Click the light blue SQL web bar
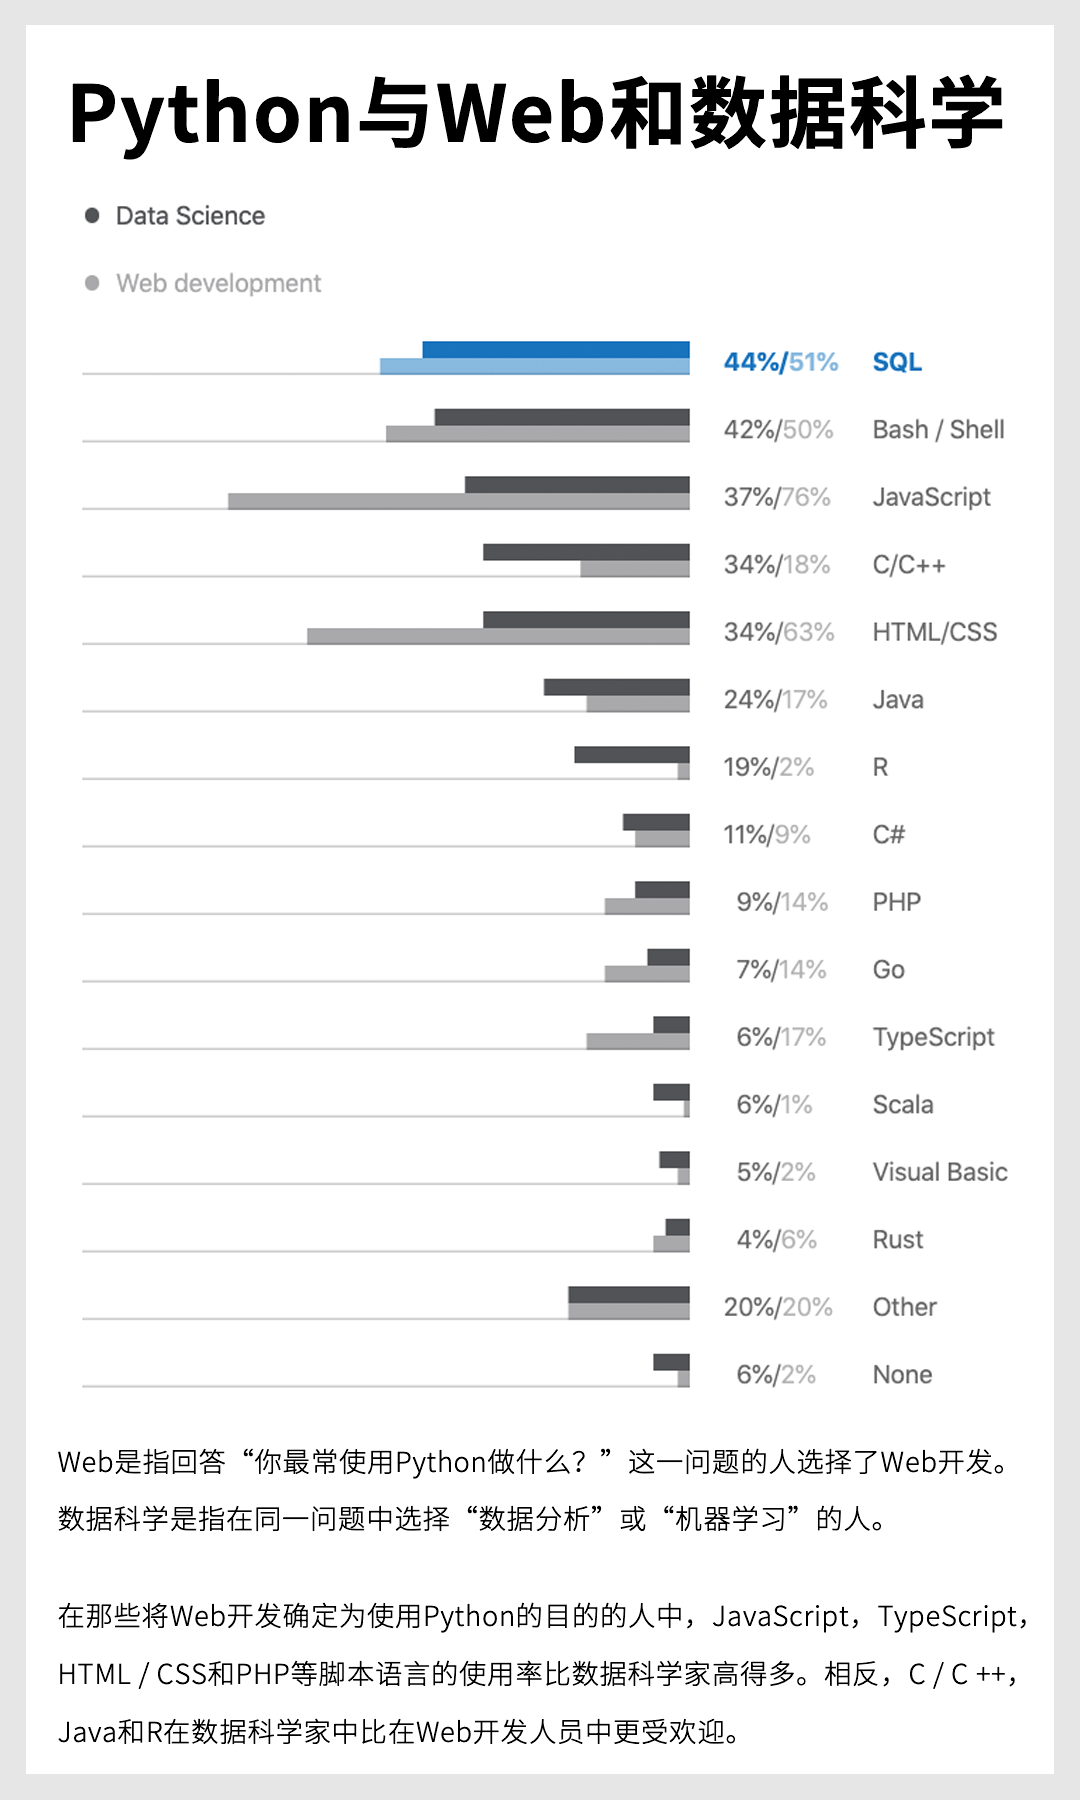 pos(535,366)
